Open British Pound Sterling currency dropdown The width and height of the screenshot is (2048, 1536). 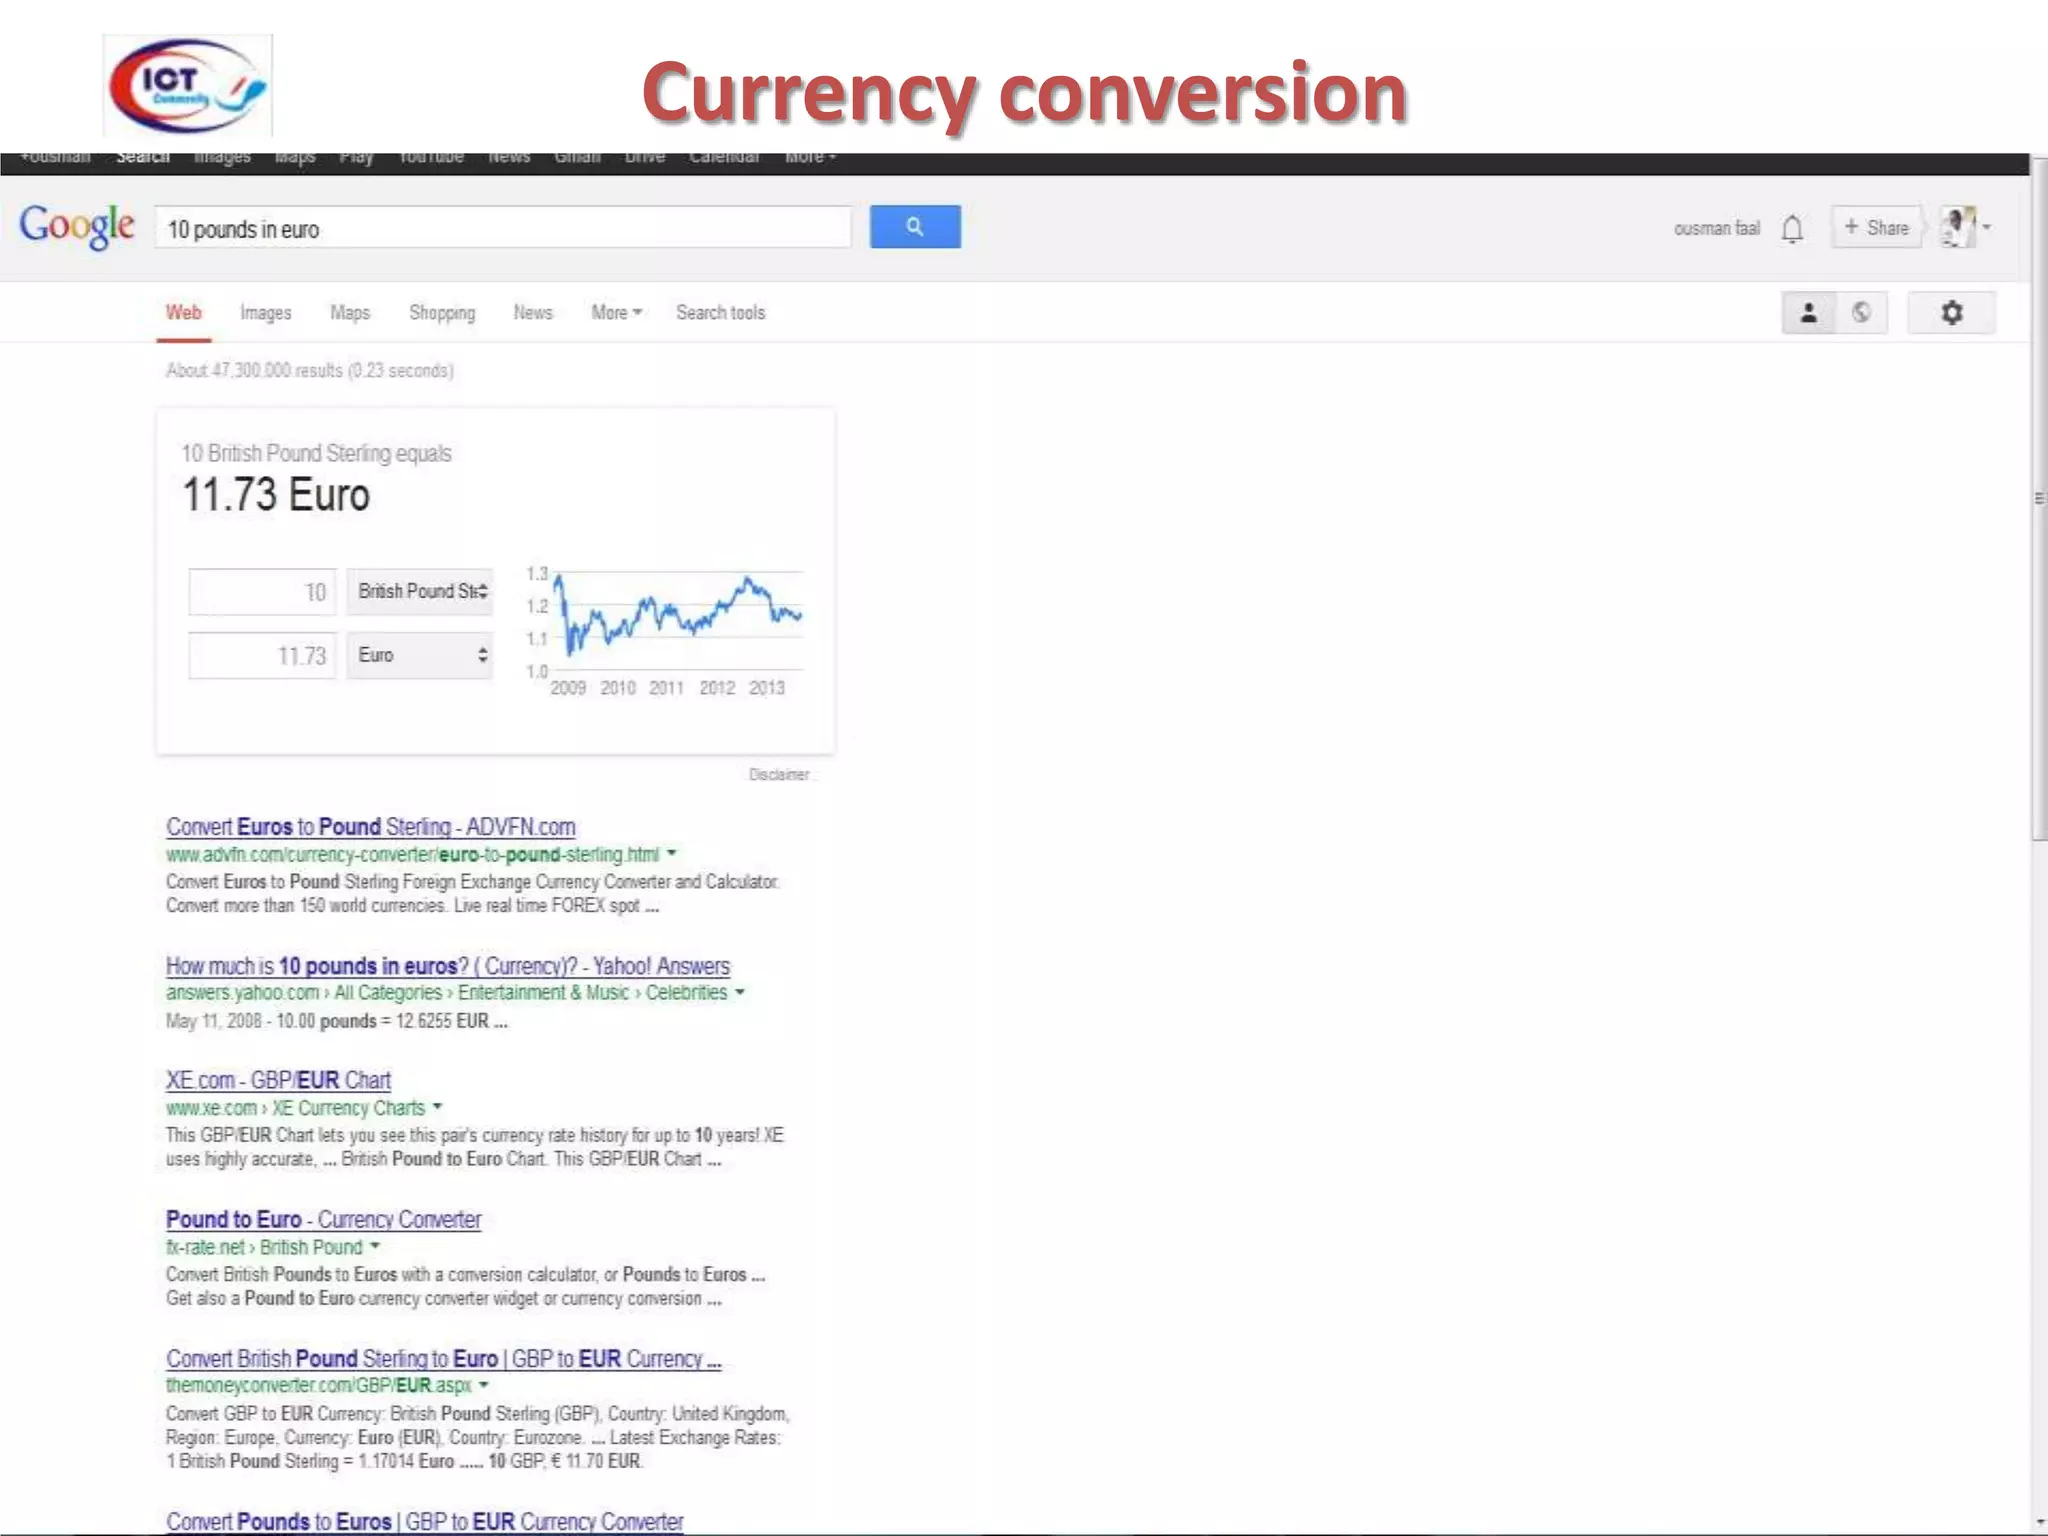[x=420, y=591]
